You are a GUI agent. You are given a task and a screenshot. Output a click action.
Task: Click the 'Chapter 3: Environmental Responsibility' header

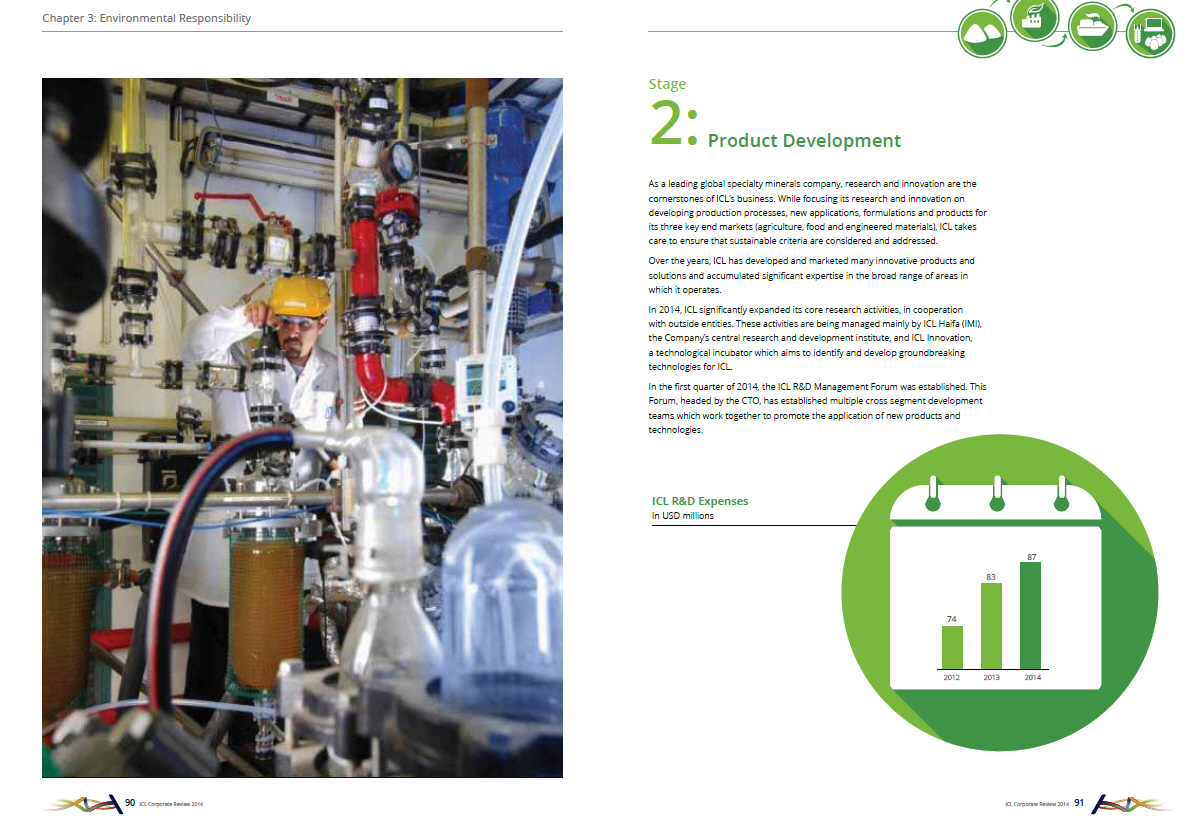pos(147,18)
